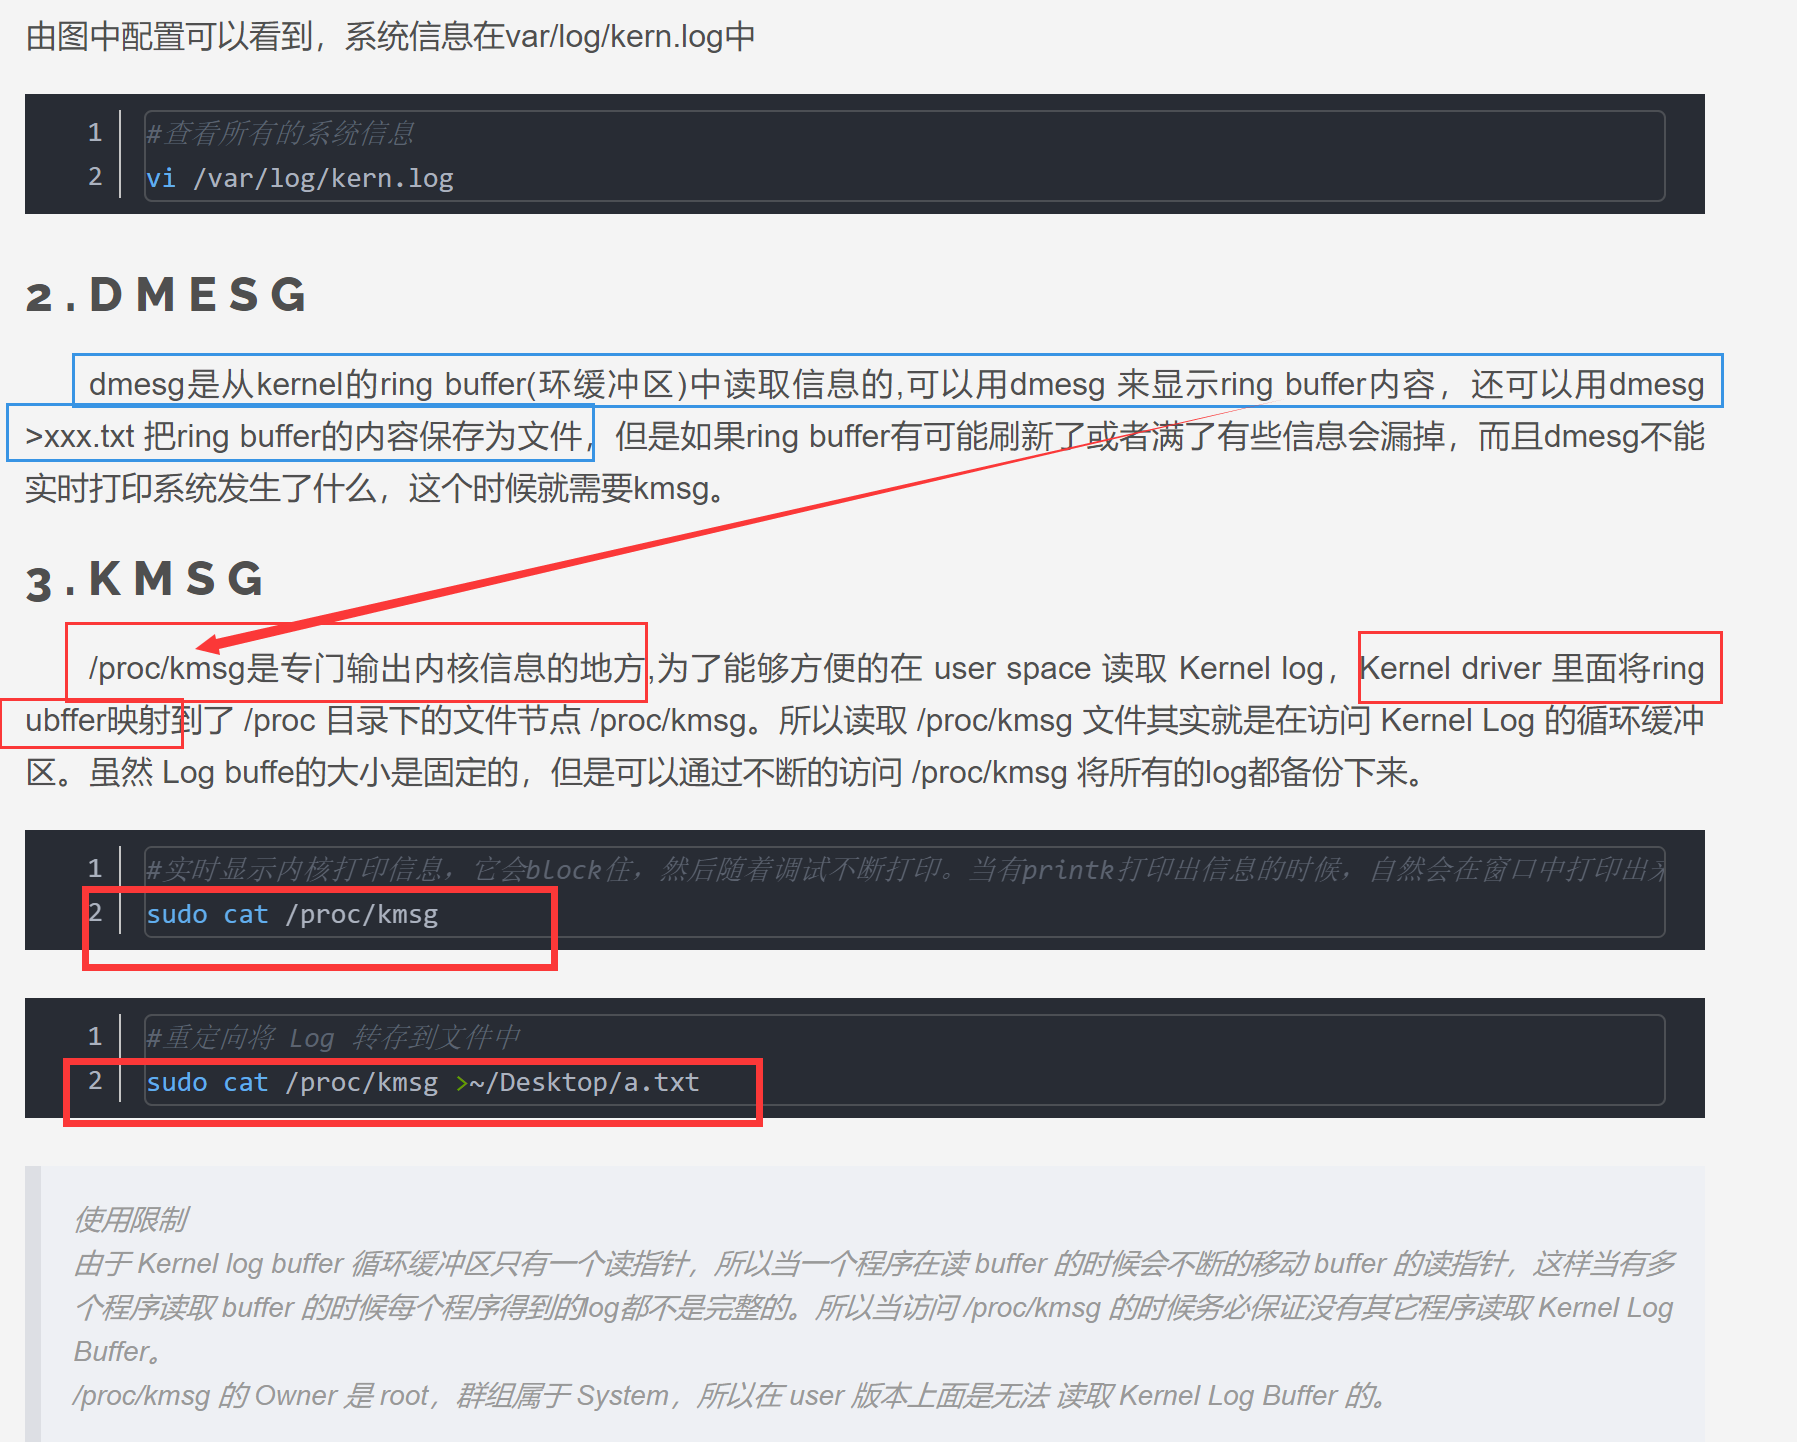Image resolution: width=1797 pixels, height=1442 pixels.
Task: Click the text 这个时候就需要kmsg
Action: tap(566, 488)
